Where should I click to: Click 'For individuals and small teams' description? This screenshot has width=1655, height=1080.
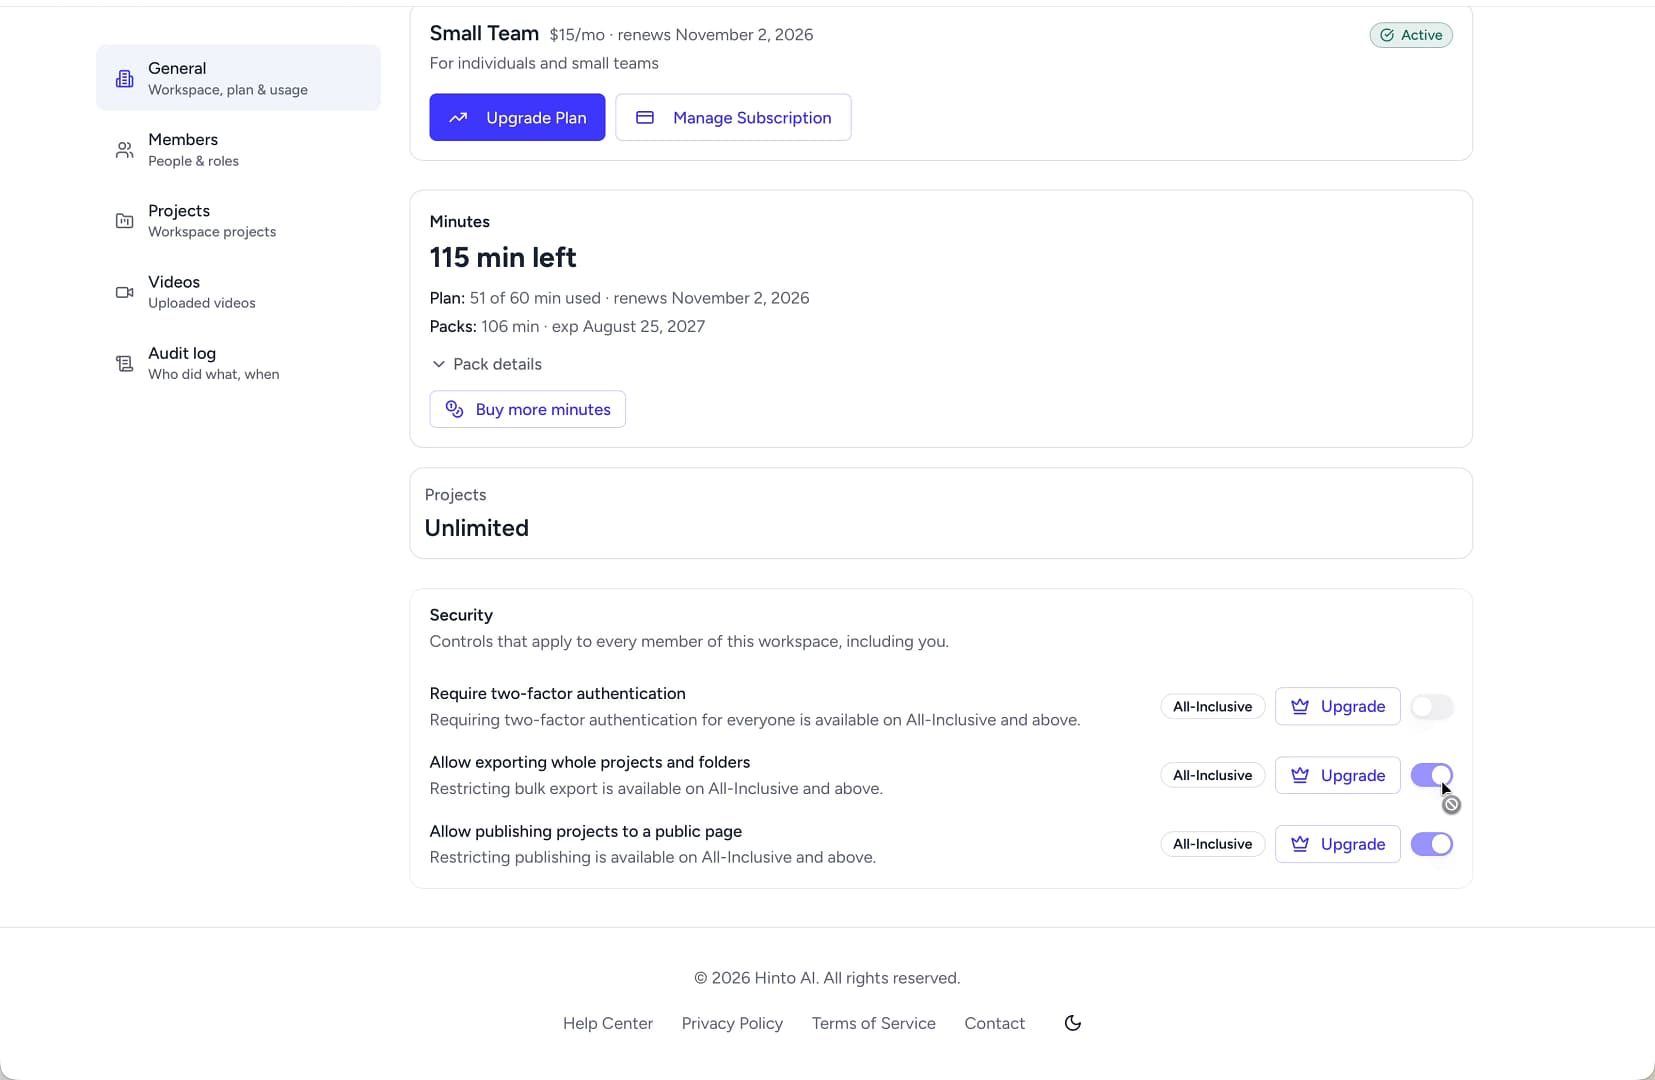click(x=544, y=63)
